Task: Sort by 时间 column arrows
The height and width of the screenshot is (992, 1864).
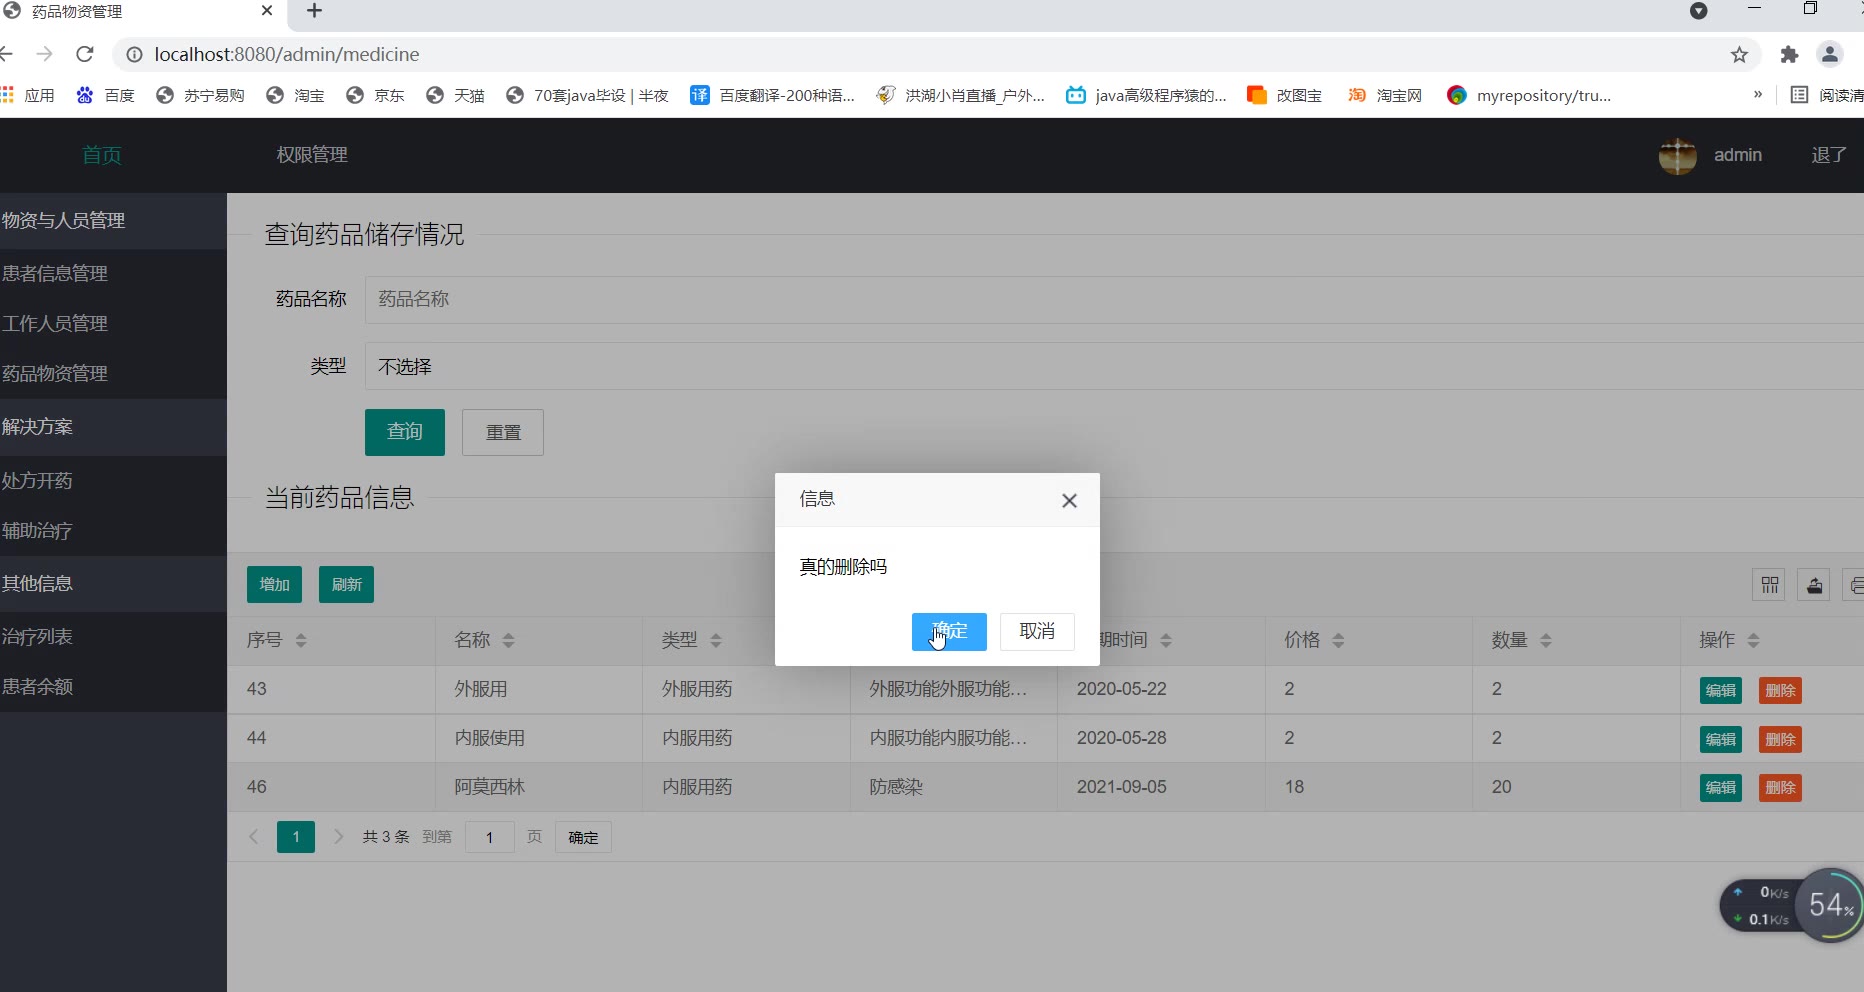Action: coord(1166,640)
